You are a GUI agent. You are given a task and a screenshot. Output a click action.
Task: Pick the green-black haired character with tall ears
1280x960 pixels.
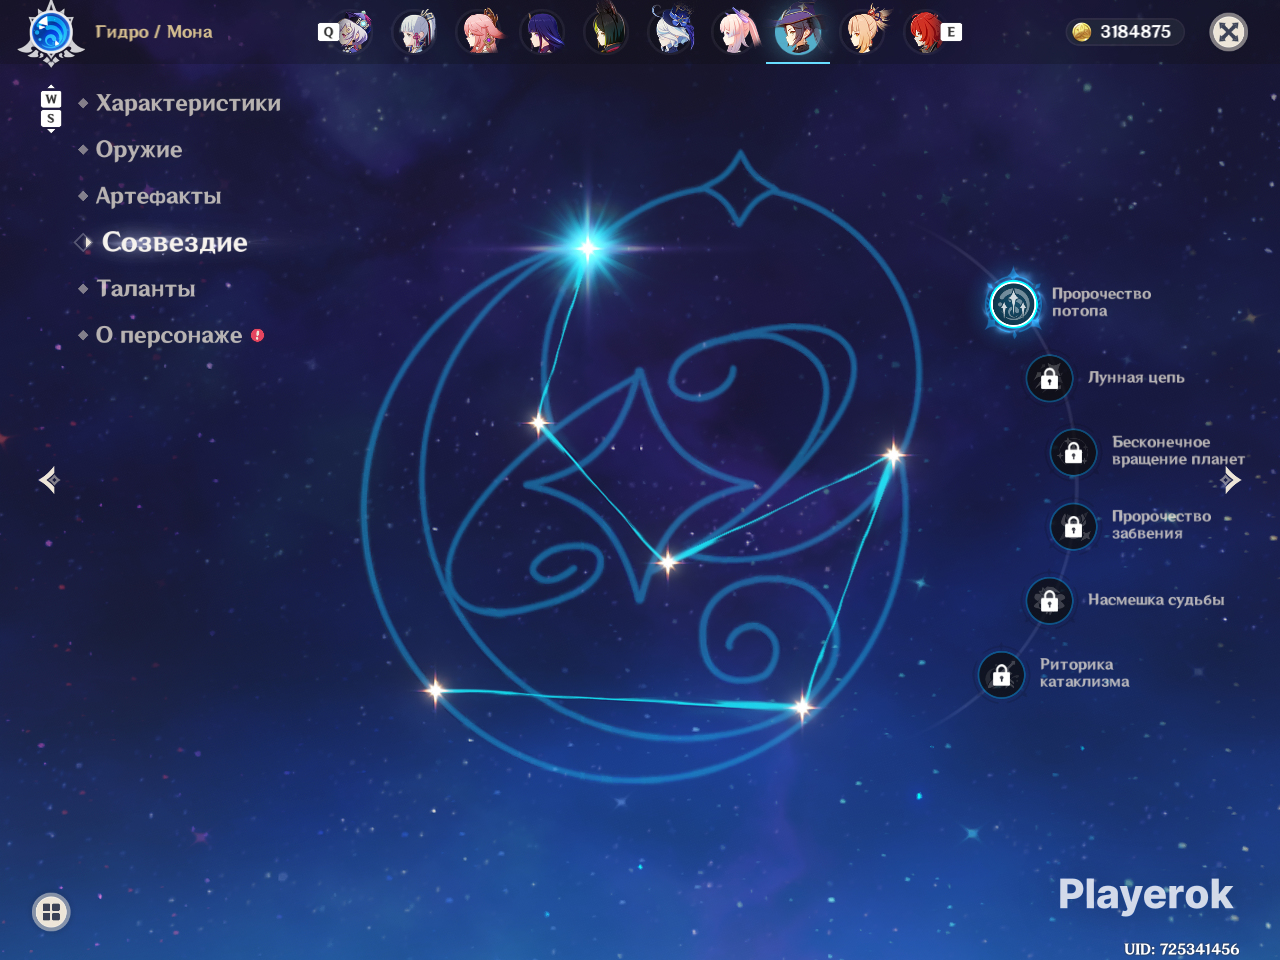[x=607, y=30]
